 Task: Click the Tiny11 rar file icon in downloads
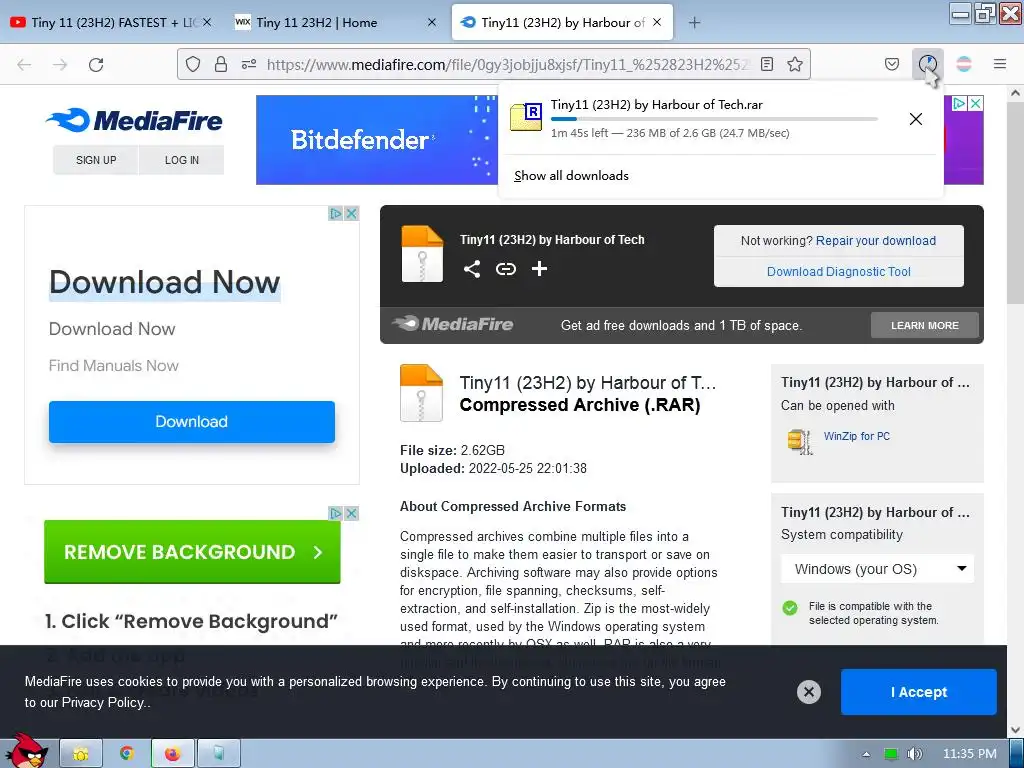(526, 118)
